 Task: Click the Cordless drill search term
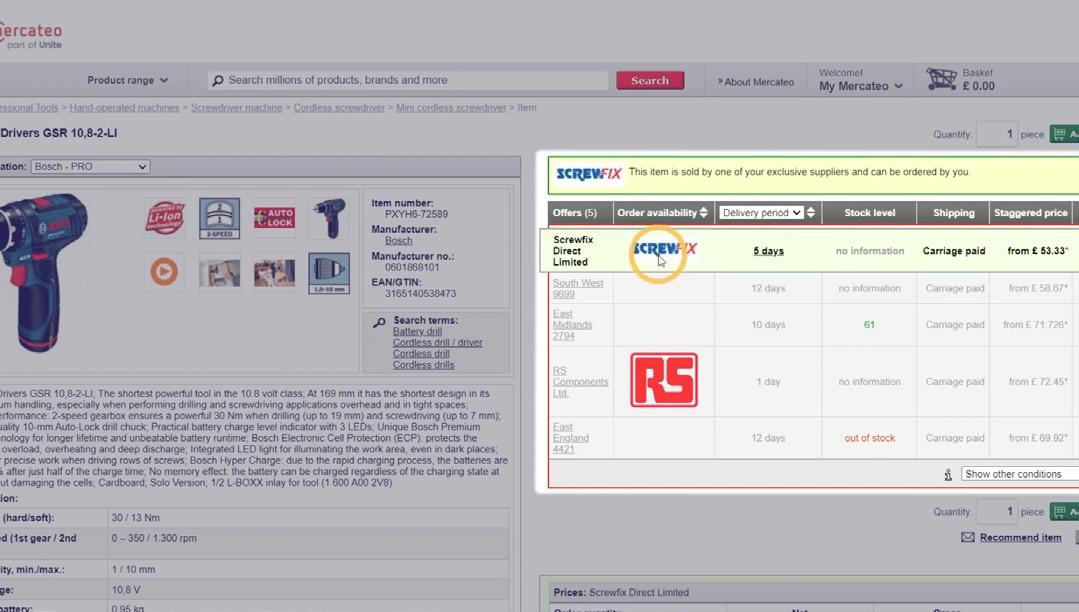pos(420,354)
